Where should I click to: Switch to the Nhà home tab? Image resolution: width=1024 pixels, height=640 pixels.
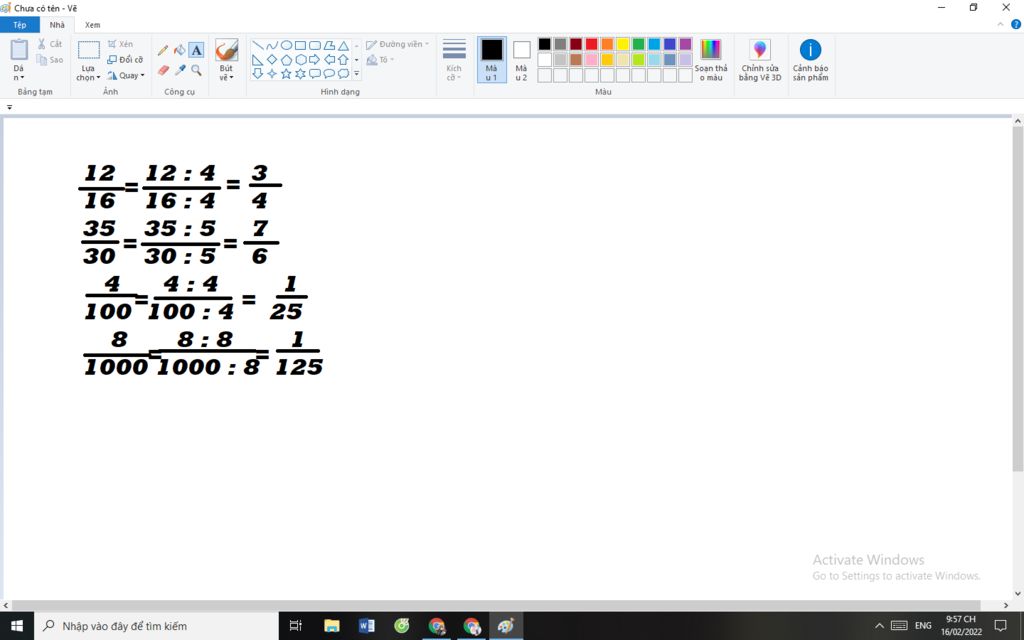pyautogui.click(x=57, y=25)
